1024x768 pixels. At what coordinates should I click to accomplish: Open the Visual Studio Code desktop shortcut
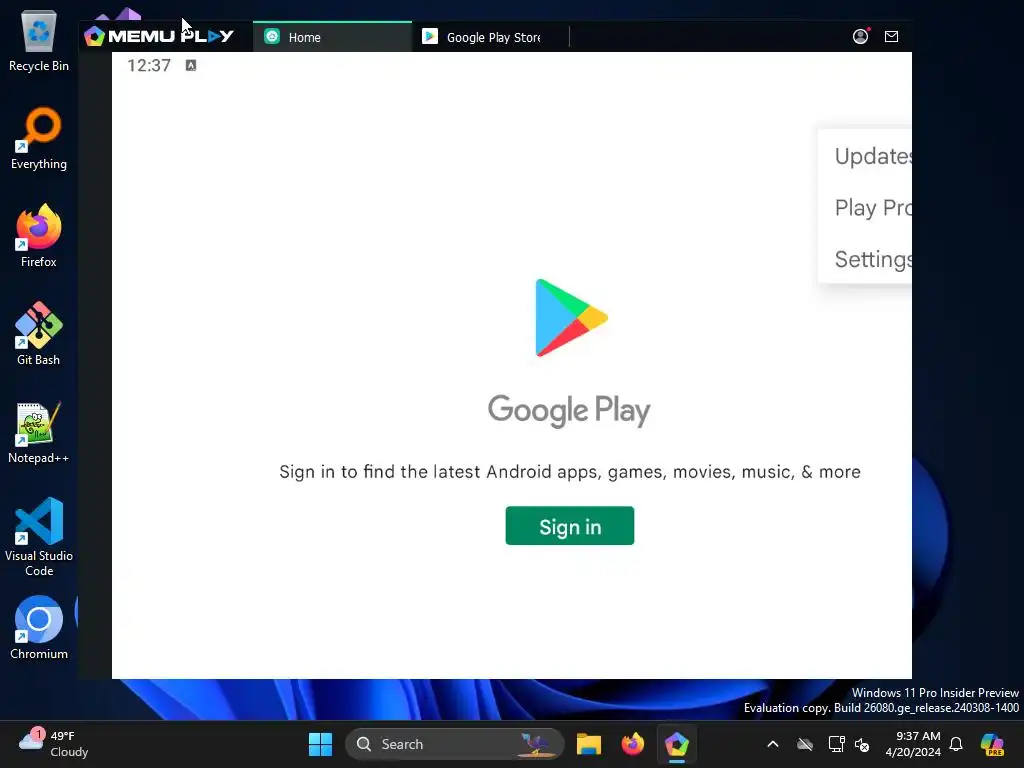39,537
